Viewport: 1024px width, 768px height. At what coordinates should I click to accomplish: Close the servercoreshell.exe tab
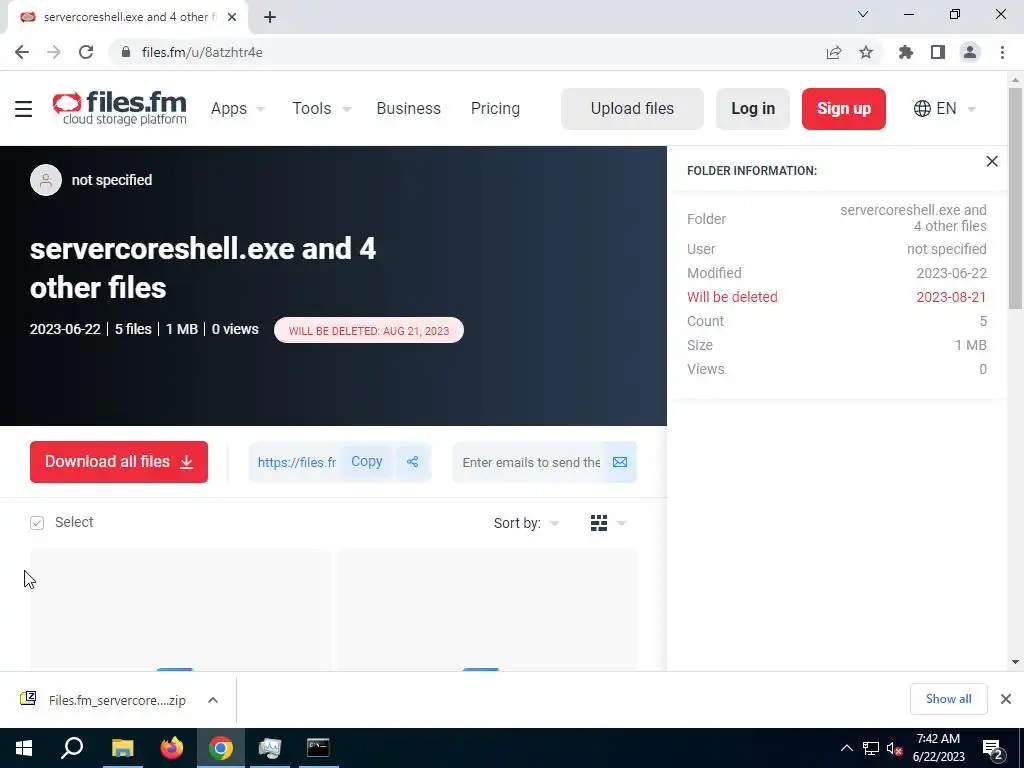(x=232, y=17)
